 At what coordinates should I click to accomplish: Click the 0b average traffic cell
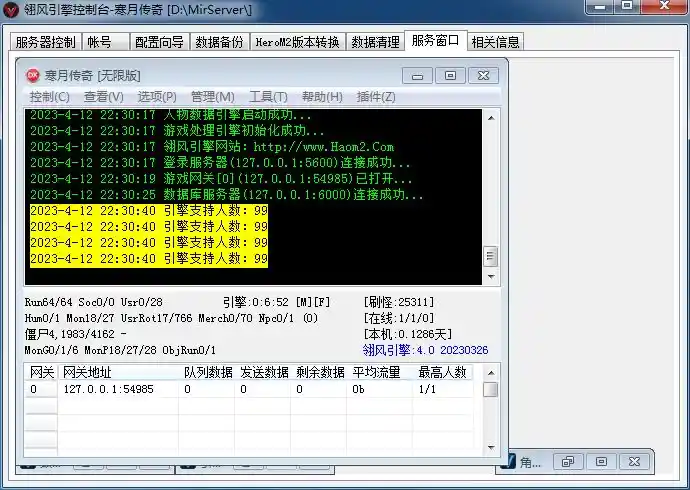tap(379, 389)
